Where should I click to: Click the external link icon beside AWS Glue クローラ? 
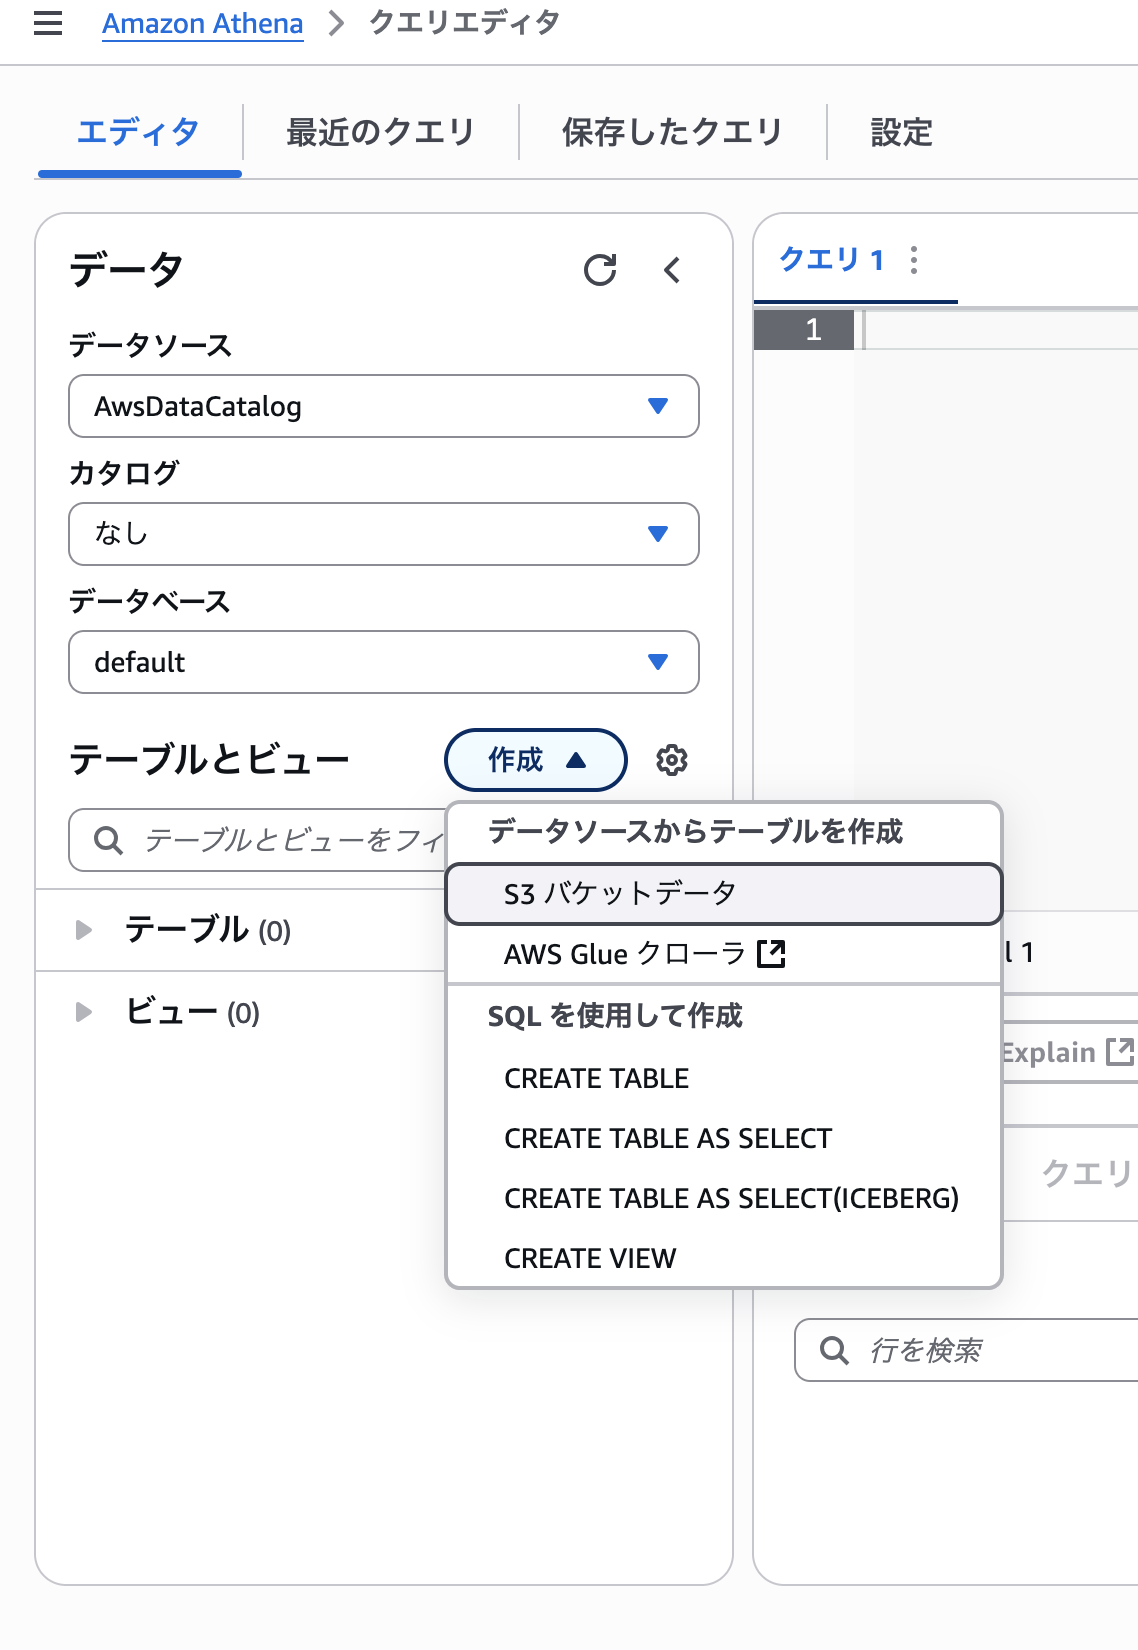coord(772,954)
